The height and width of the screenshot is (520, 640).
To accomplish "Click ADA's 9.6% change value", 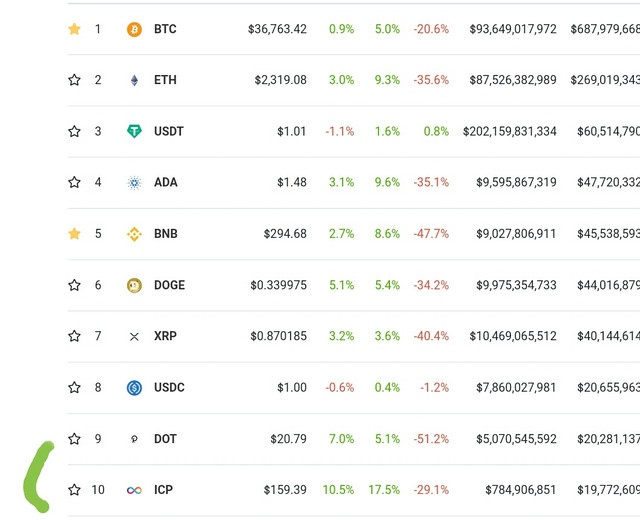I will [387, 182].
